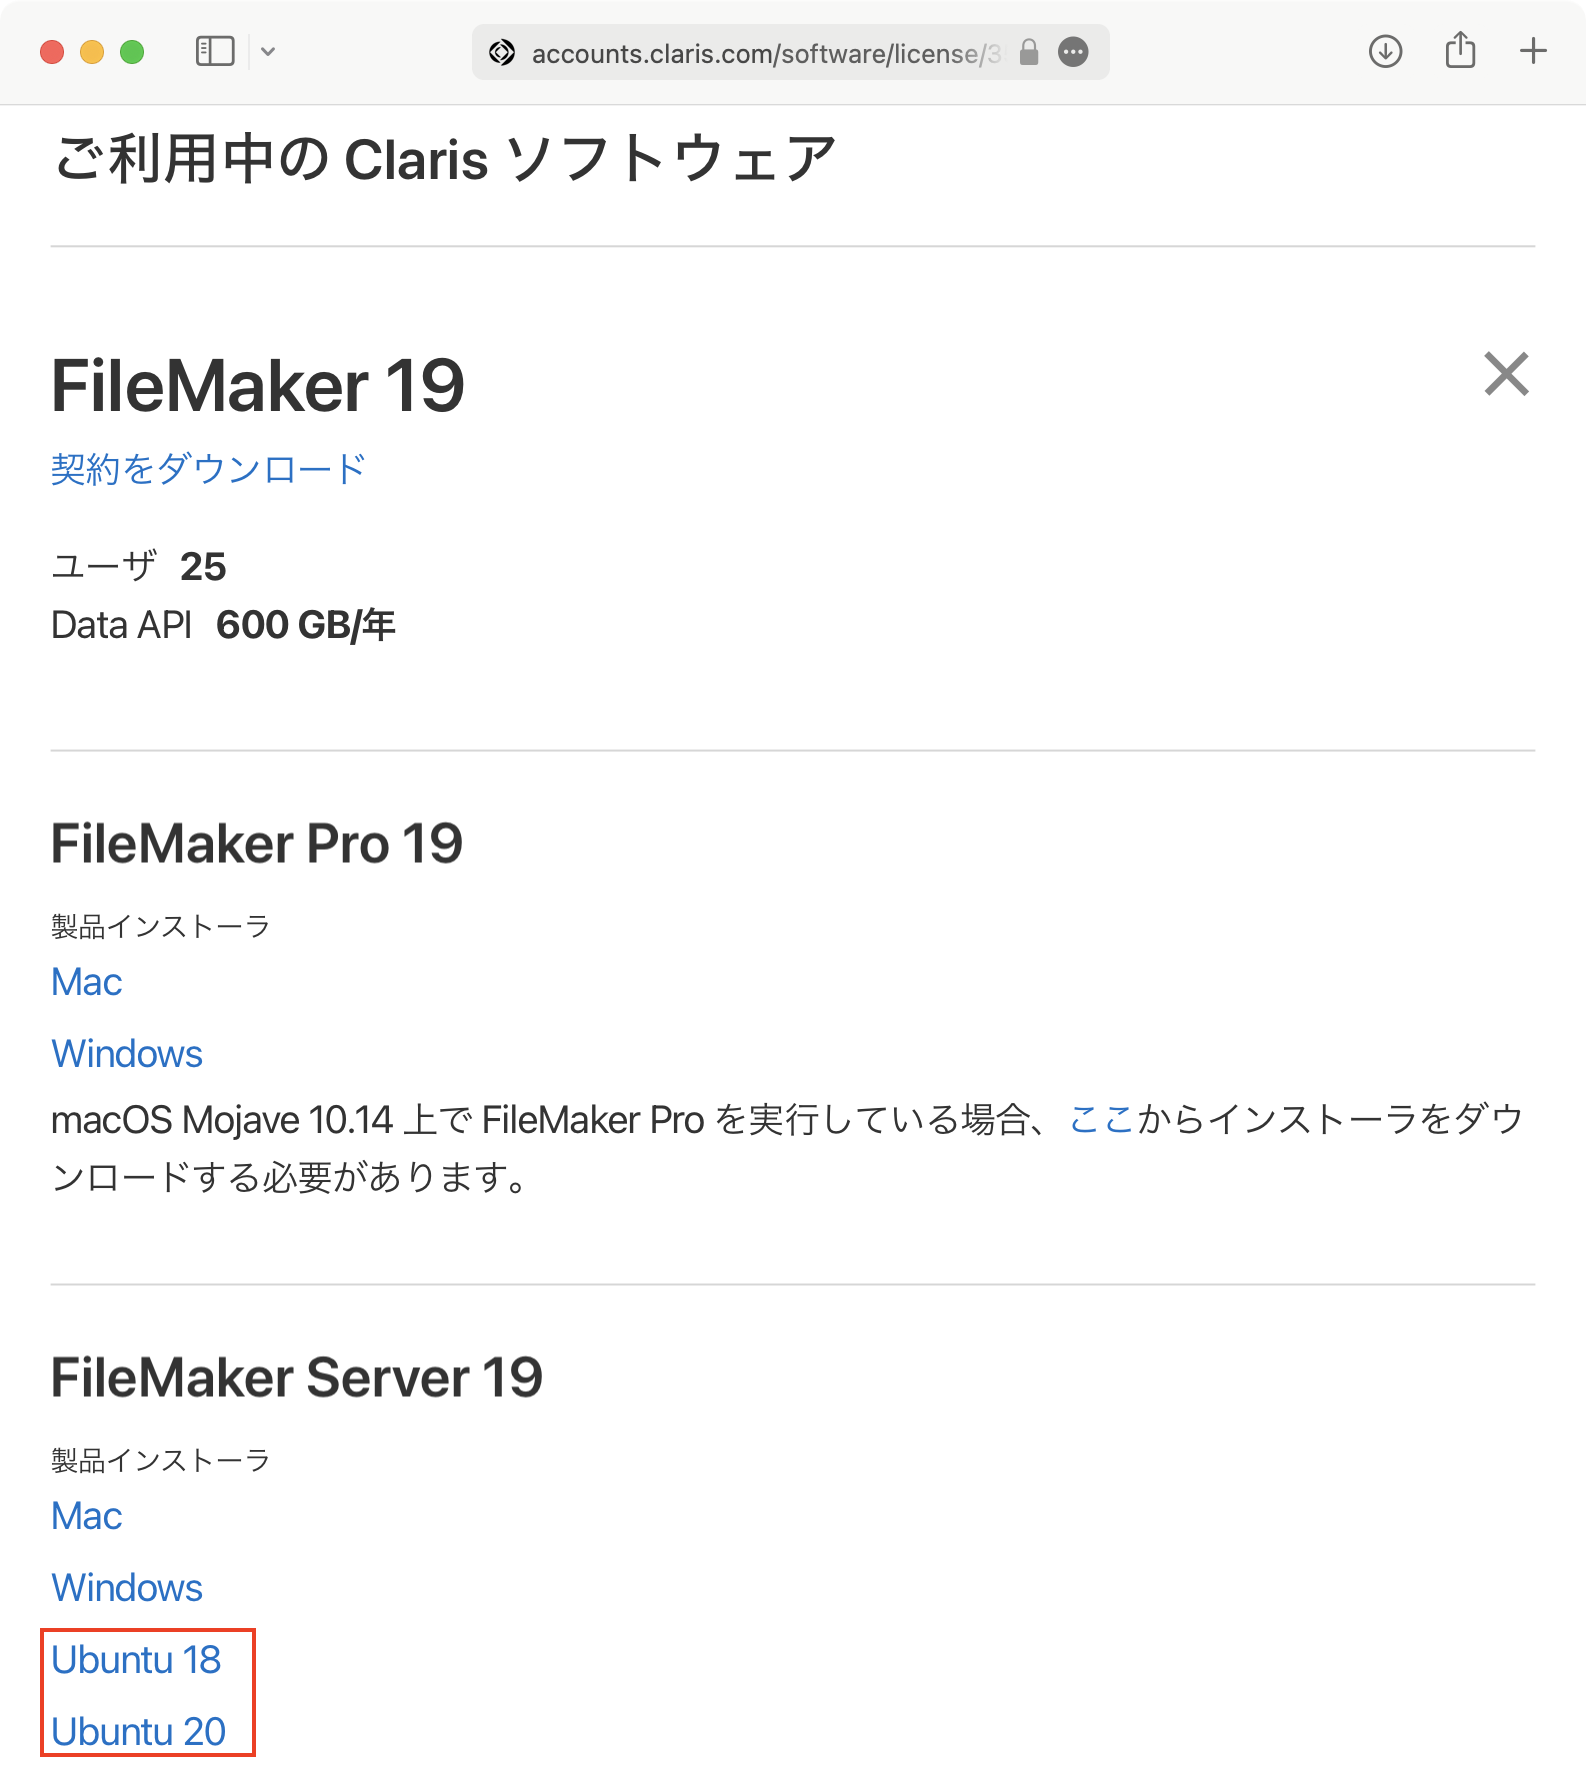Dismiss FileMaker 19 with the X icon

tap(1506, 376)
